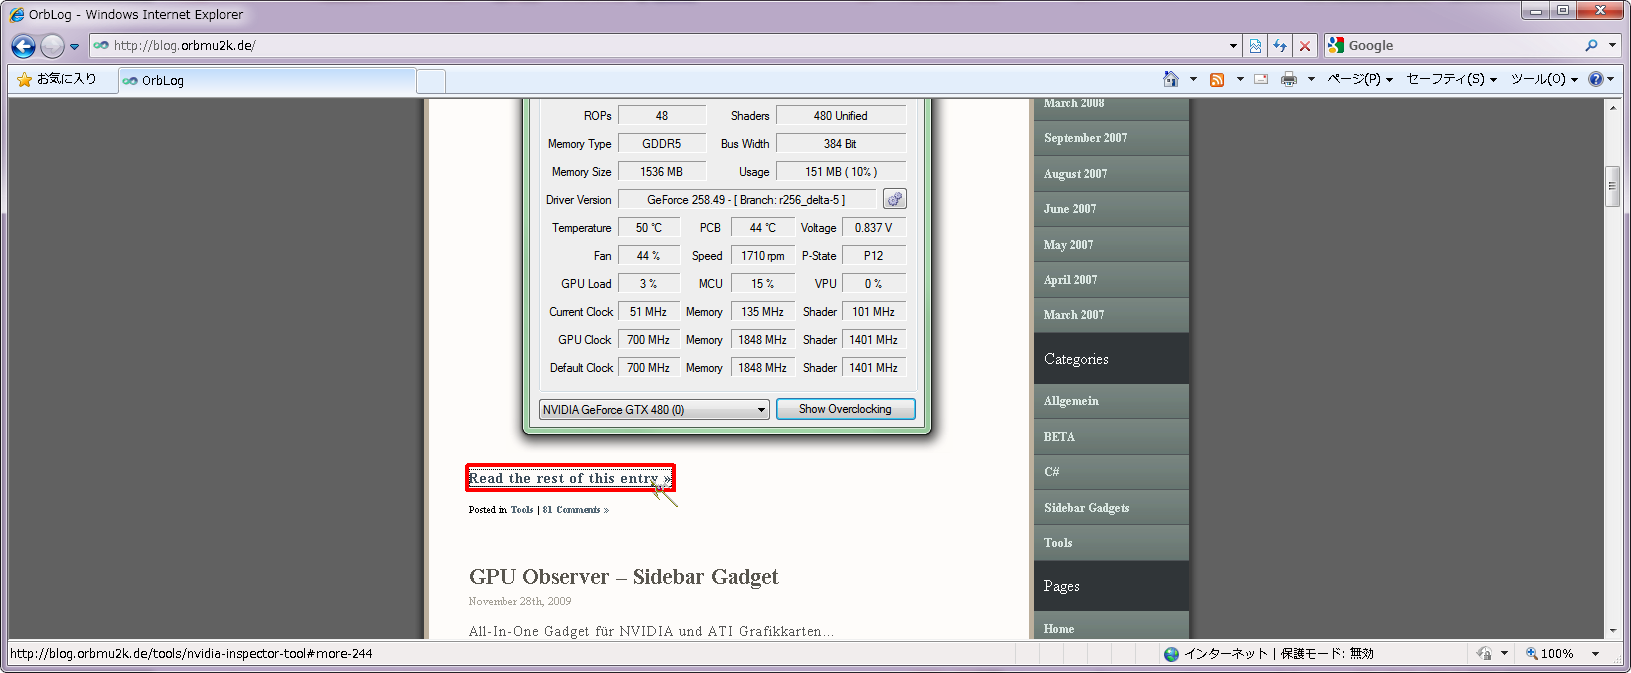Image resolution: width=1631 pixels, height=673 pixels.
Task: Click 'Tools' link in the Posted in line
Action: point(522,510)
